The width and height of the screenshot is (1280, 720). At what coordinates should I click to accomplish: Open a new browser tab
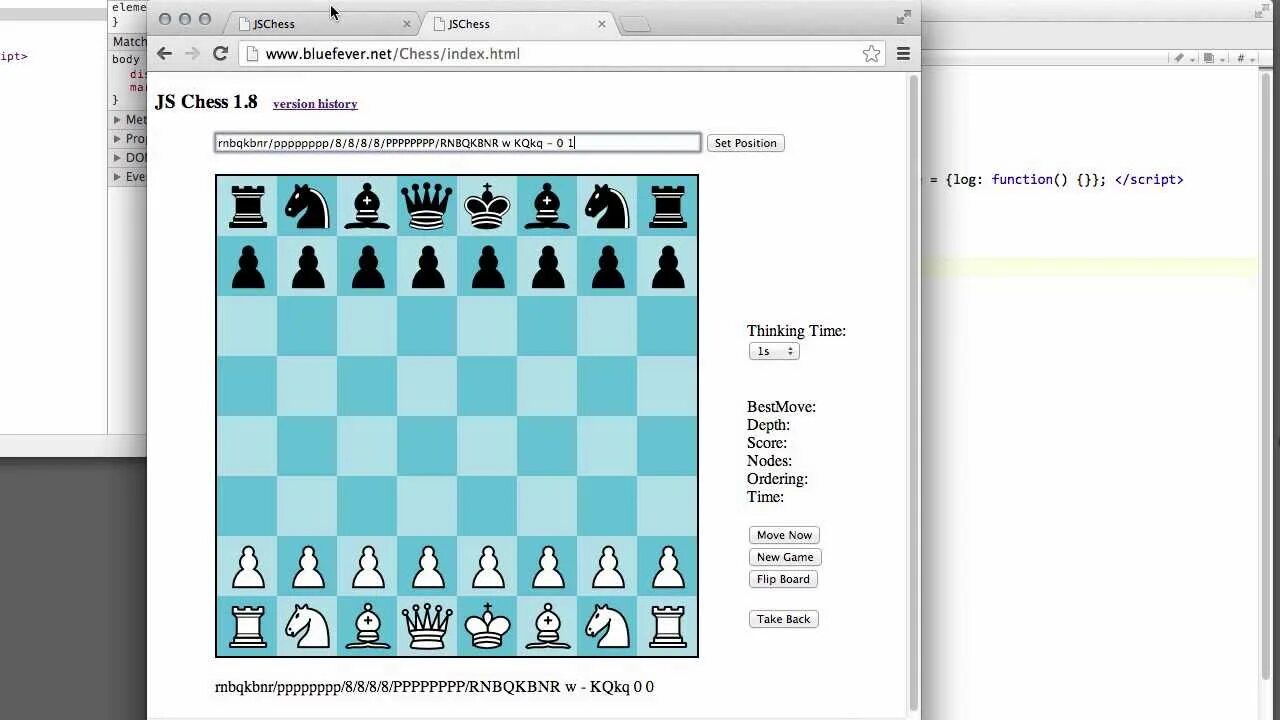[635, 24]
